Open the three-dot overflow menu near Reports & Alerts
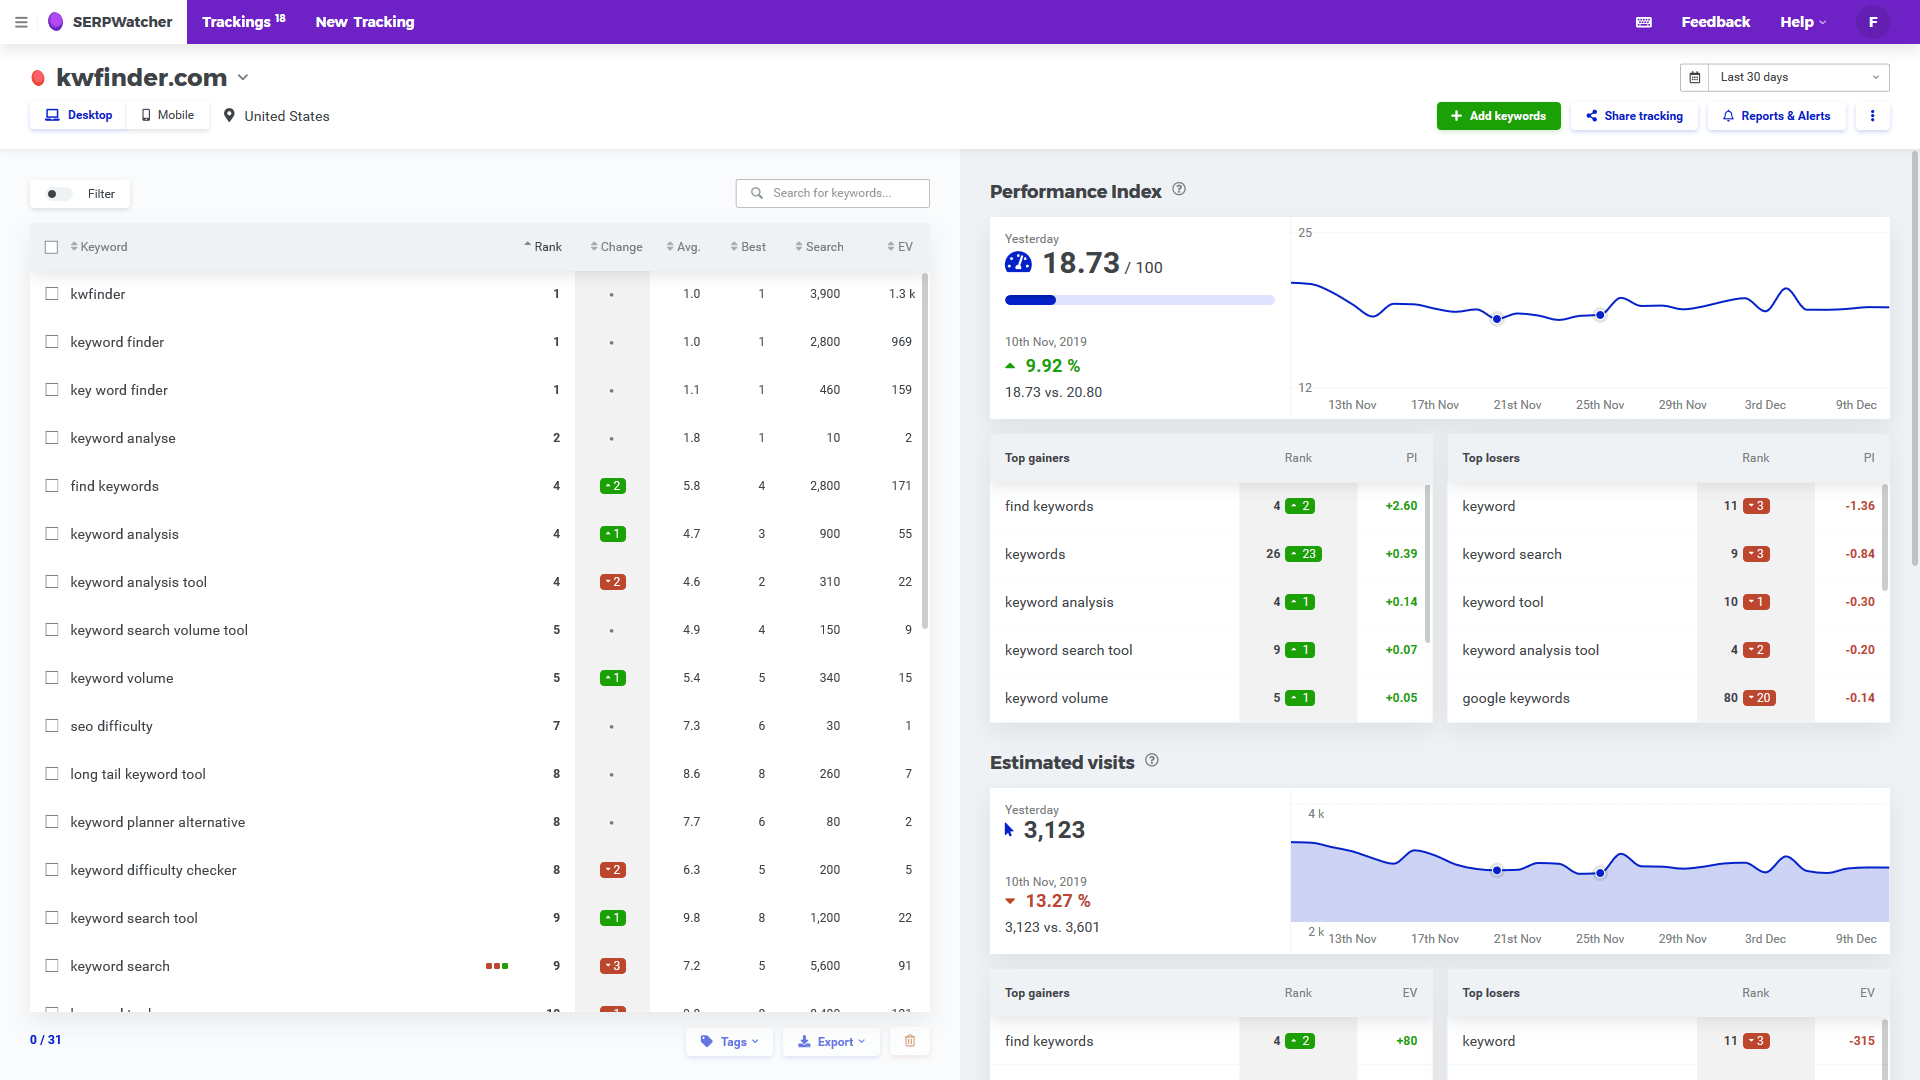1920x1080 pixels. [x=1872, y=115]
